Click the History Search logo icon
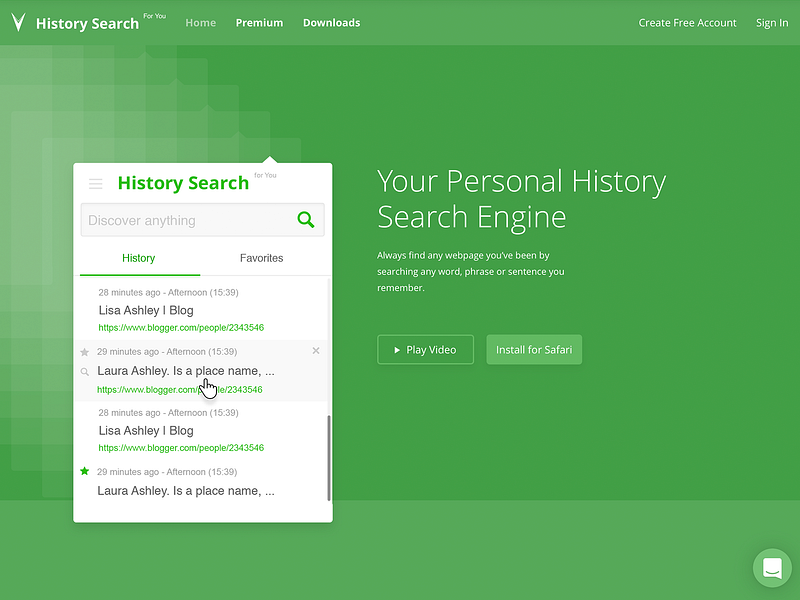This screenshot has height=600, width=800. click(x=17, y=22)
